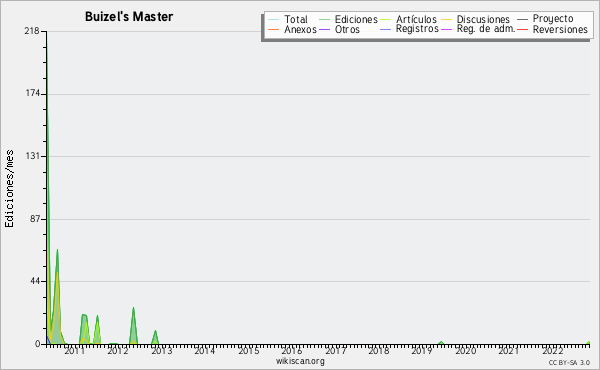Click the mid-2019 small green data peak
Screen dimensions: 600x370
pos(441,342)
